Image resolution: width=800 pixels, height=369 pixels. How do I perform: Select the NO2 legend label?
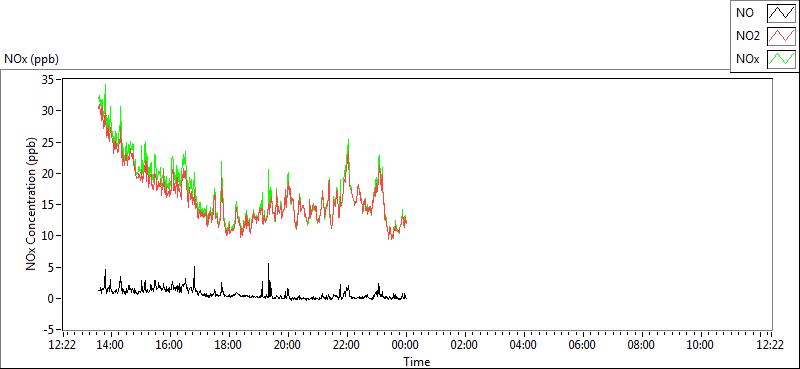[x=748, y=36]
